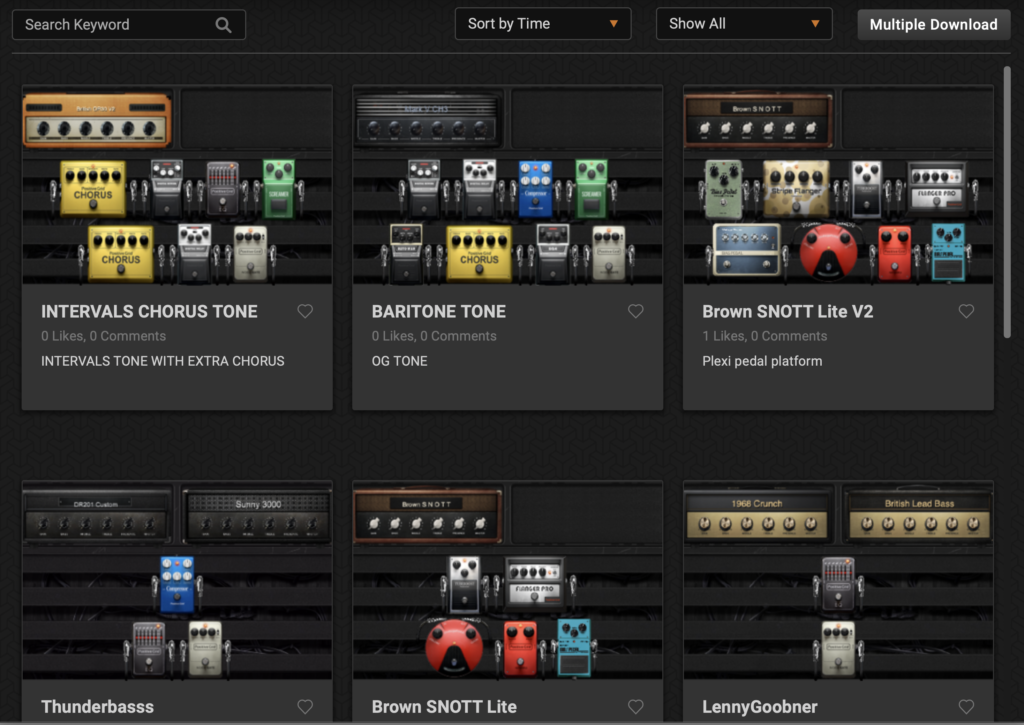Click the green Screamer pedal in BARITONE TONE

[592, 188]
